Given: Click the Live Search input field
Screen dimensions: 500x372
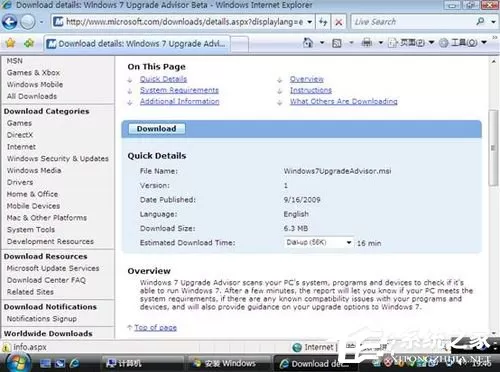Looking at the screenshot, I should [x=413, y=22].
